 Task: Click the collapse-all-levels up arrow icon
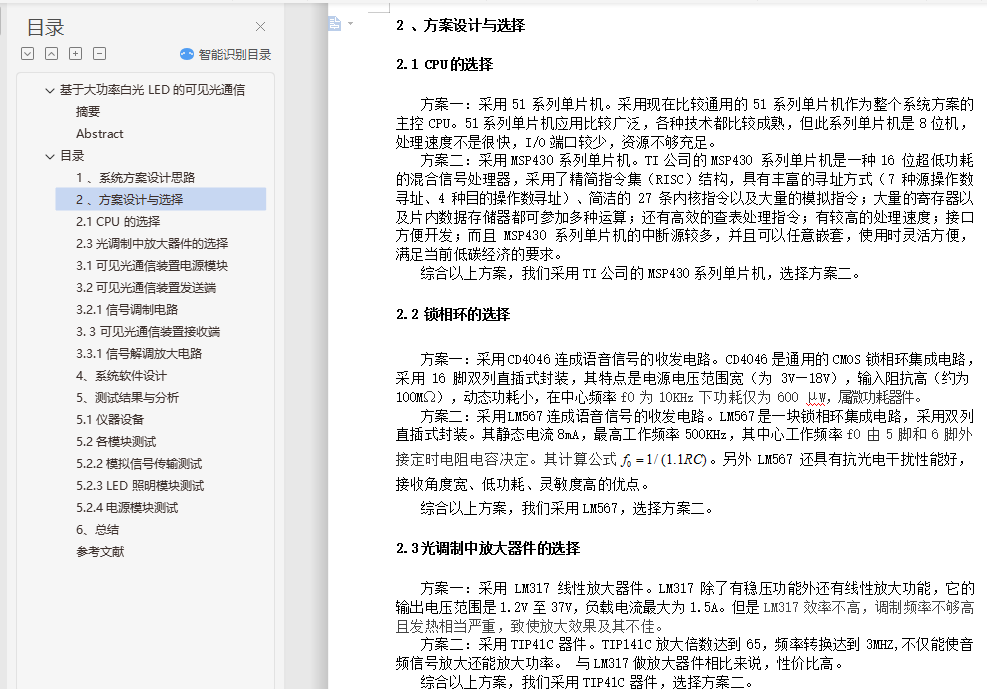[x=52, y=53]
